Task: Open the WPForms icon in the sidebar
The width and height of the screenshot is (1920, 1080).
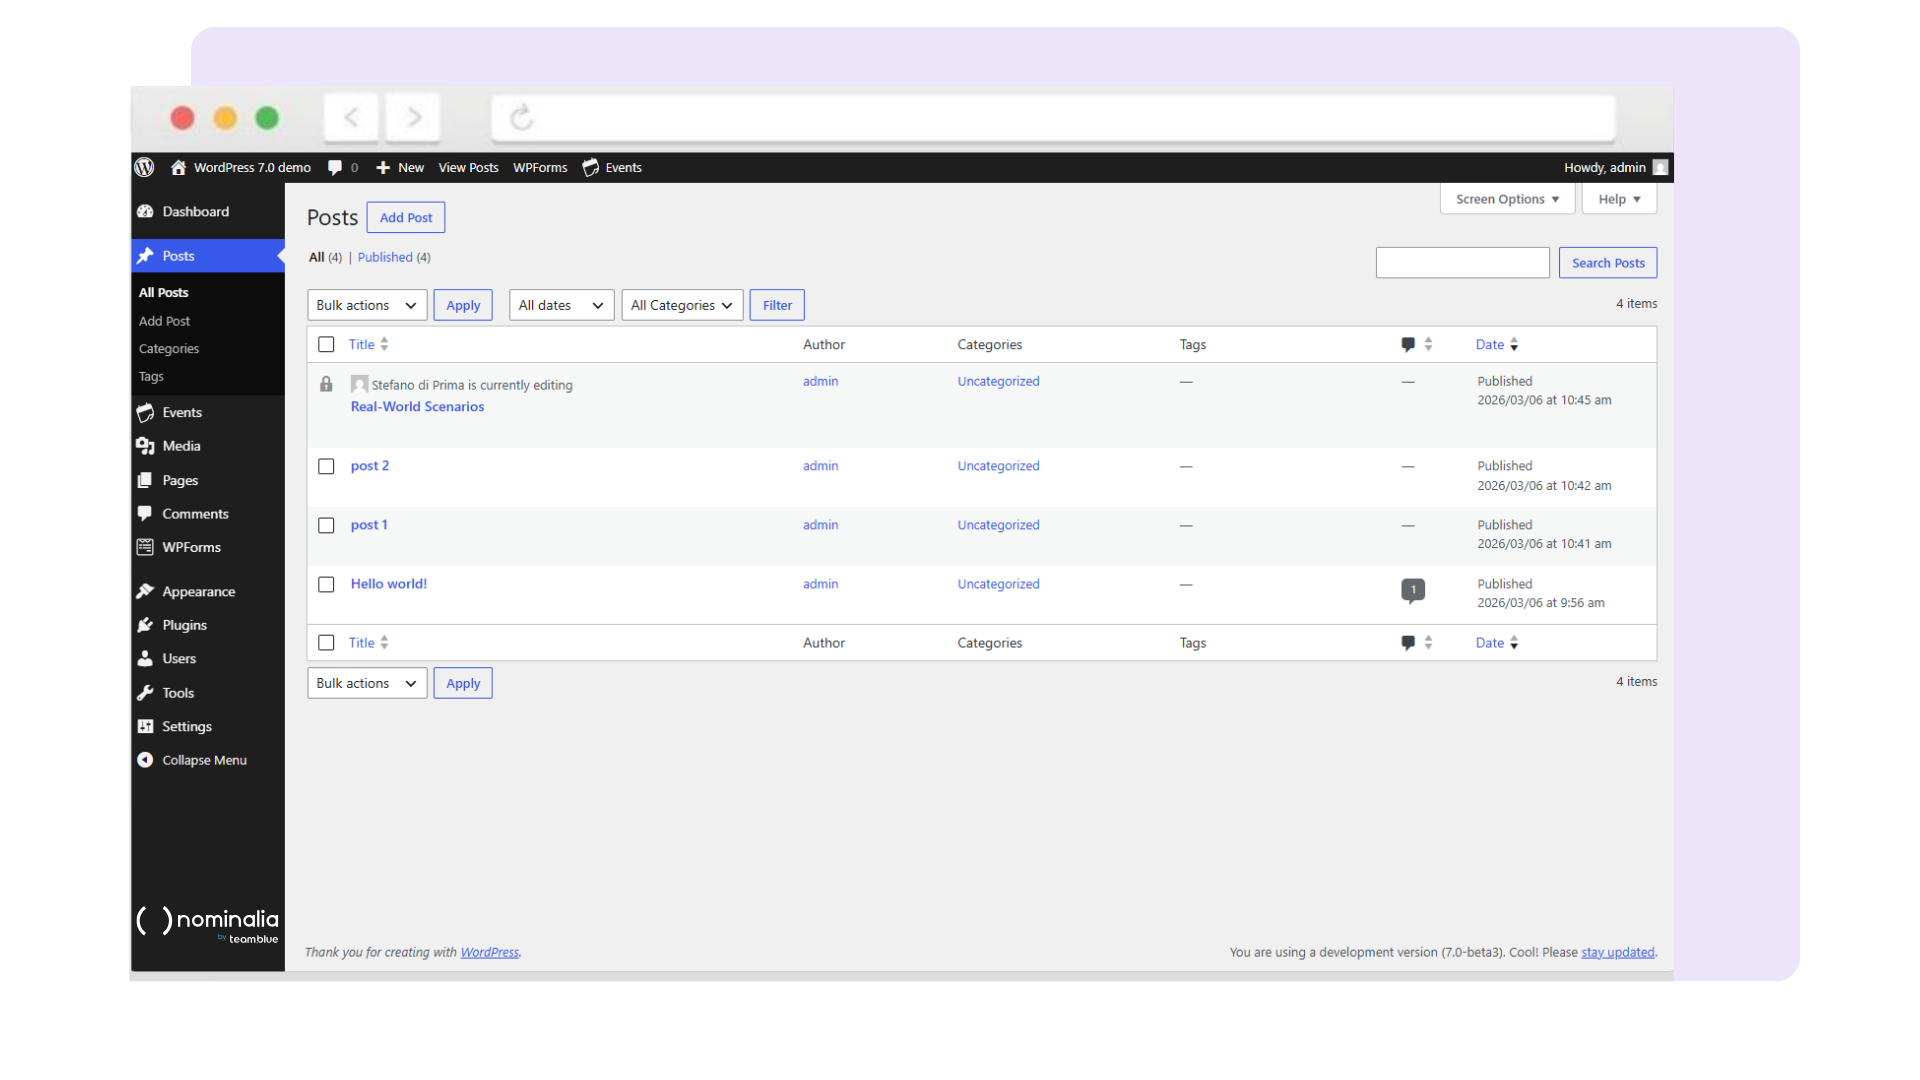Action: click(146, 547)
